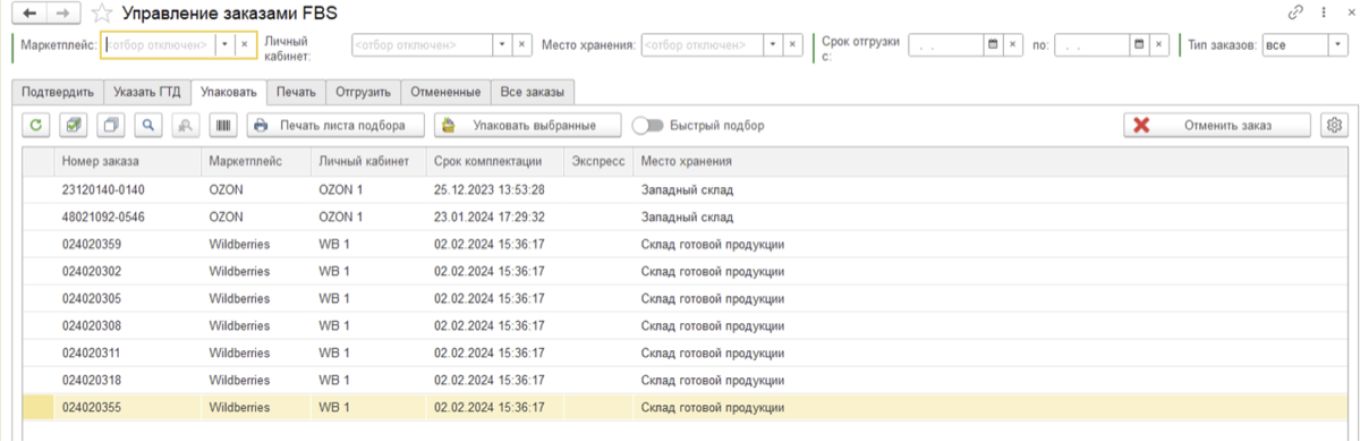Click the select all checkmarks icon
This screenshot has height=441, width=1360.
point(75,126)
